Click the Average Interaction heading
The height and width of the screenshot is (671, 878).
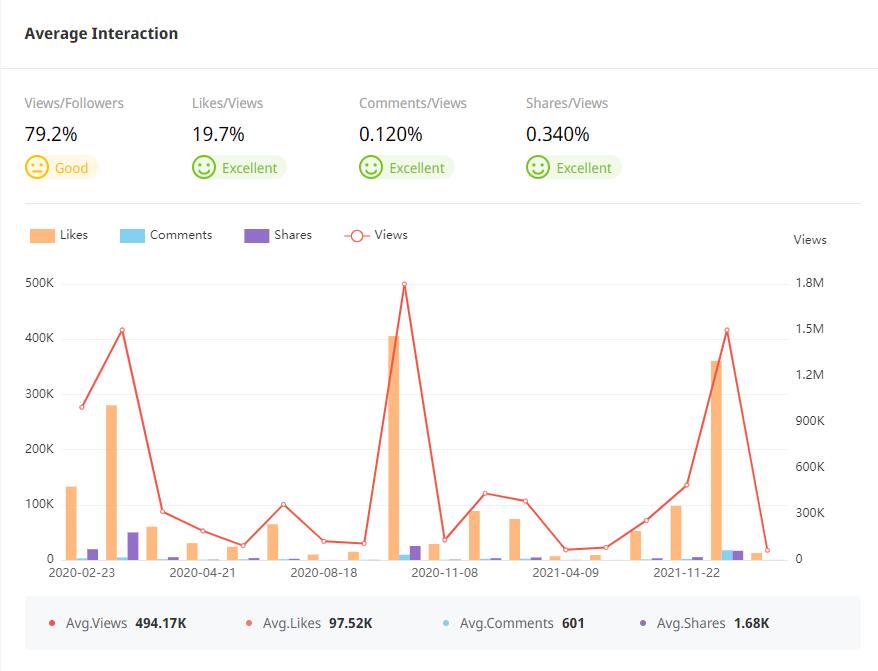(x=101, y=33)
